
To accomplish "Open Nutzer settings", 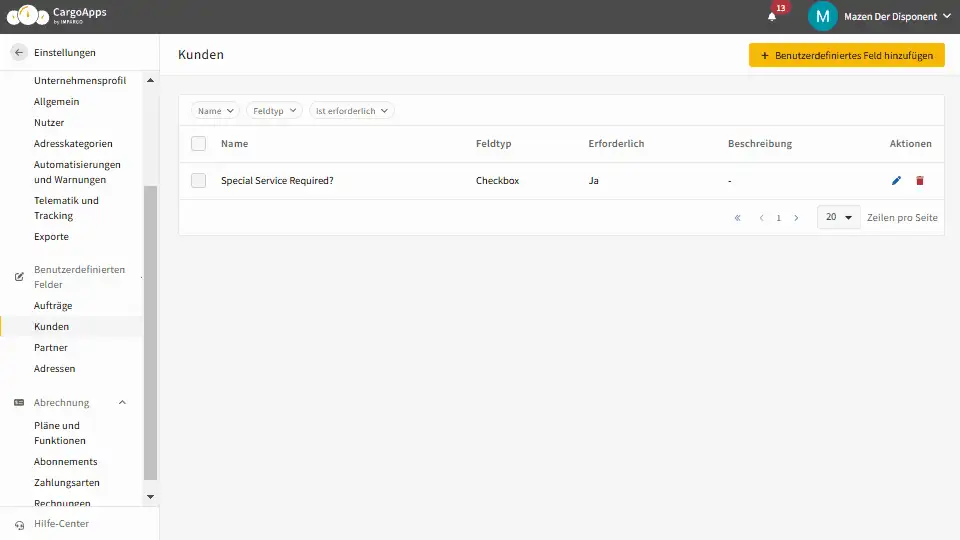I will pyautogui.click(x=49, y=122).
